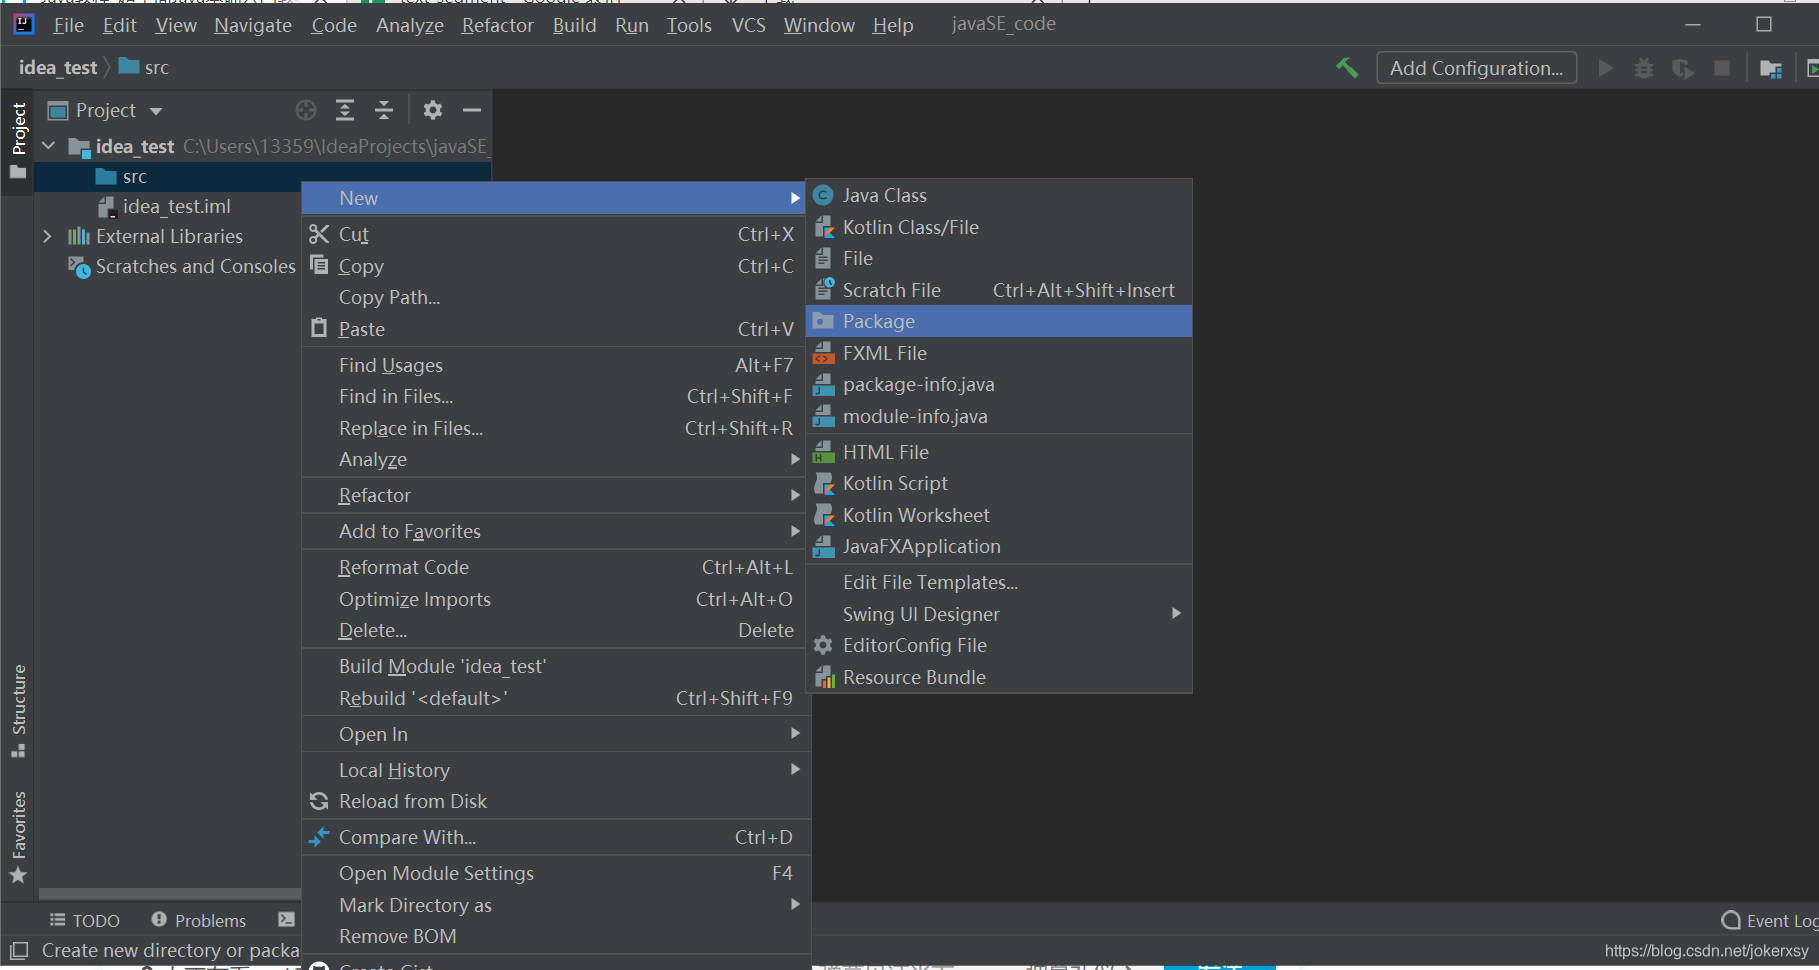Click the Expand All icon in Project panel
1819x970 pixels.
click(x=345, y=110)
